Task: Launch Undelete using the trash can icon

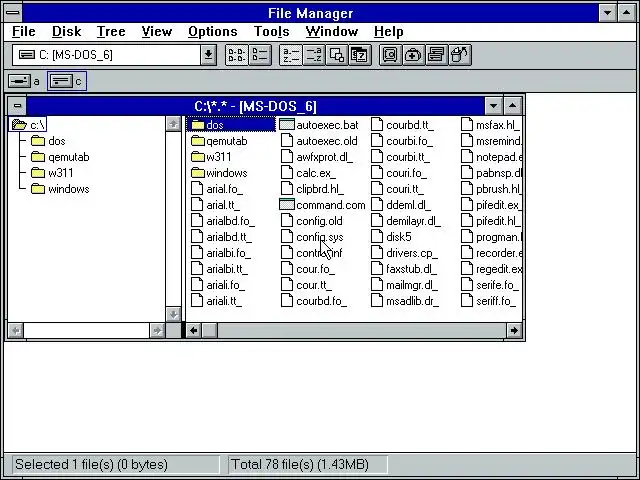Action: coord(460,55)
